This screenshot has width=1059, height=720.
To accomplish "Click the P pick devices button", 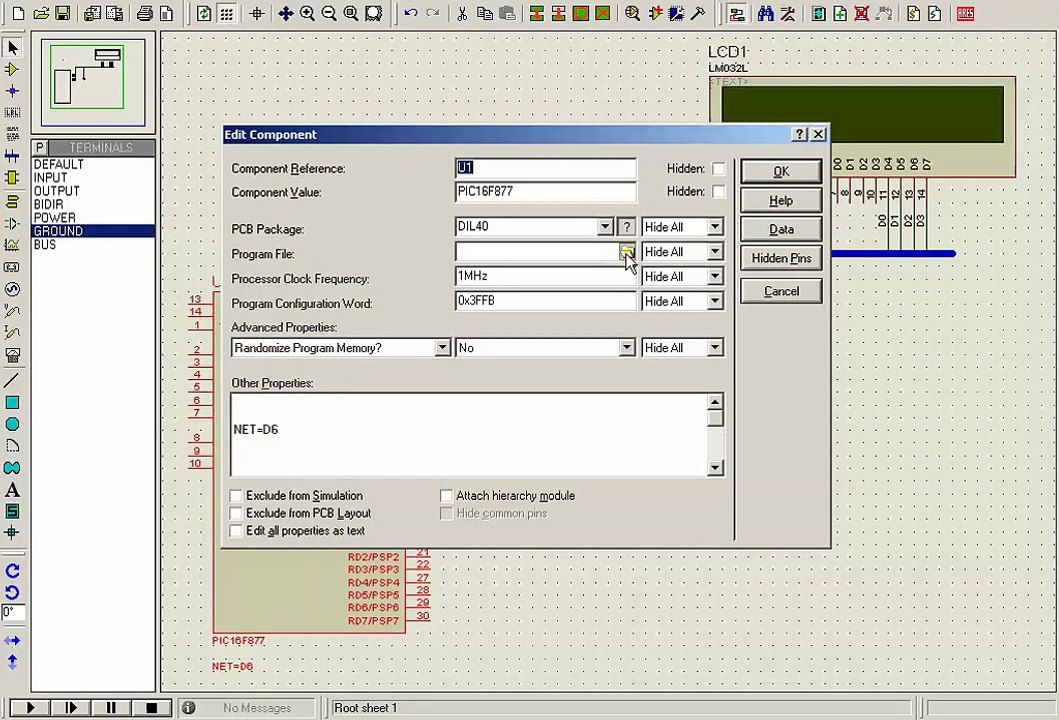I will pos(40,147).
